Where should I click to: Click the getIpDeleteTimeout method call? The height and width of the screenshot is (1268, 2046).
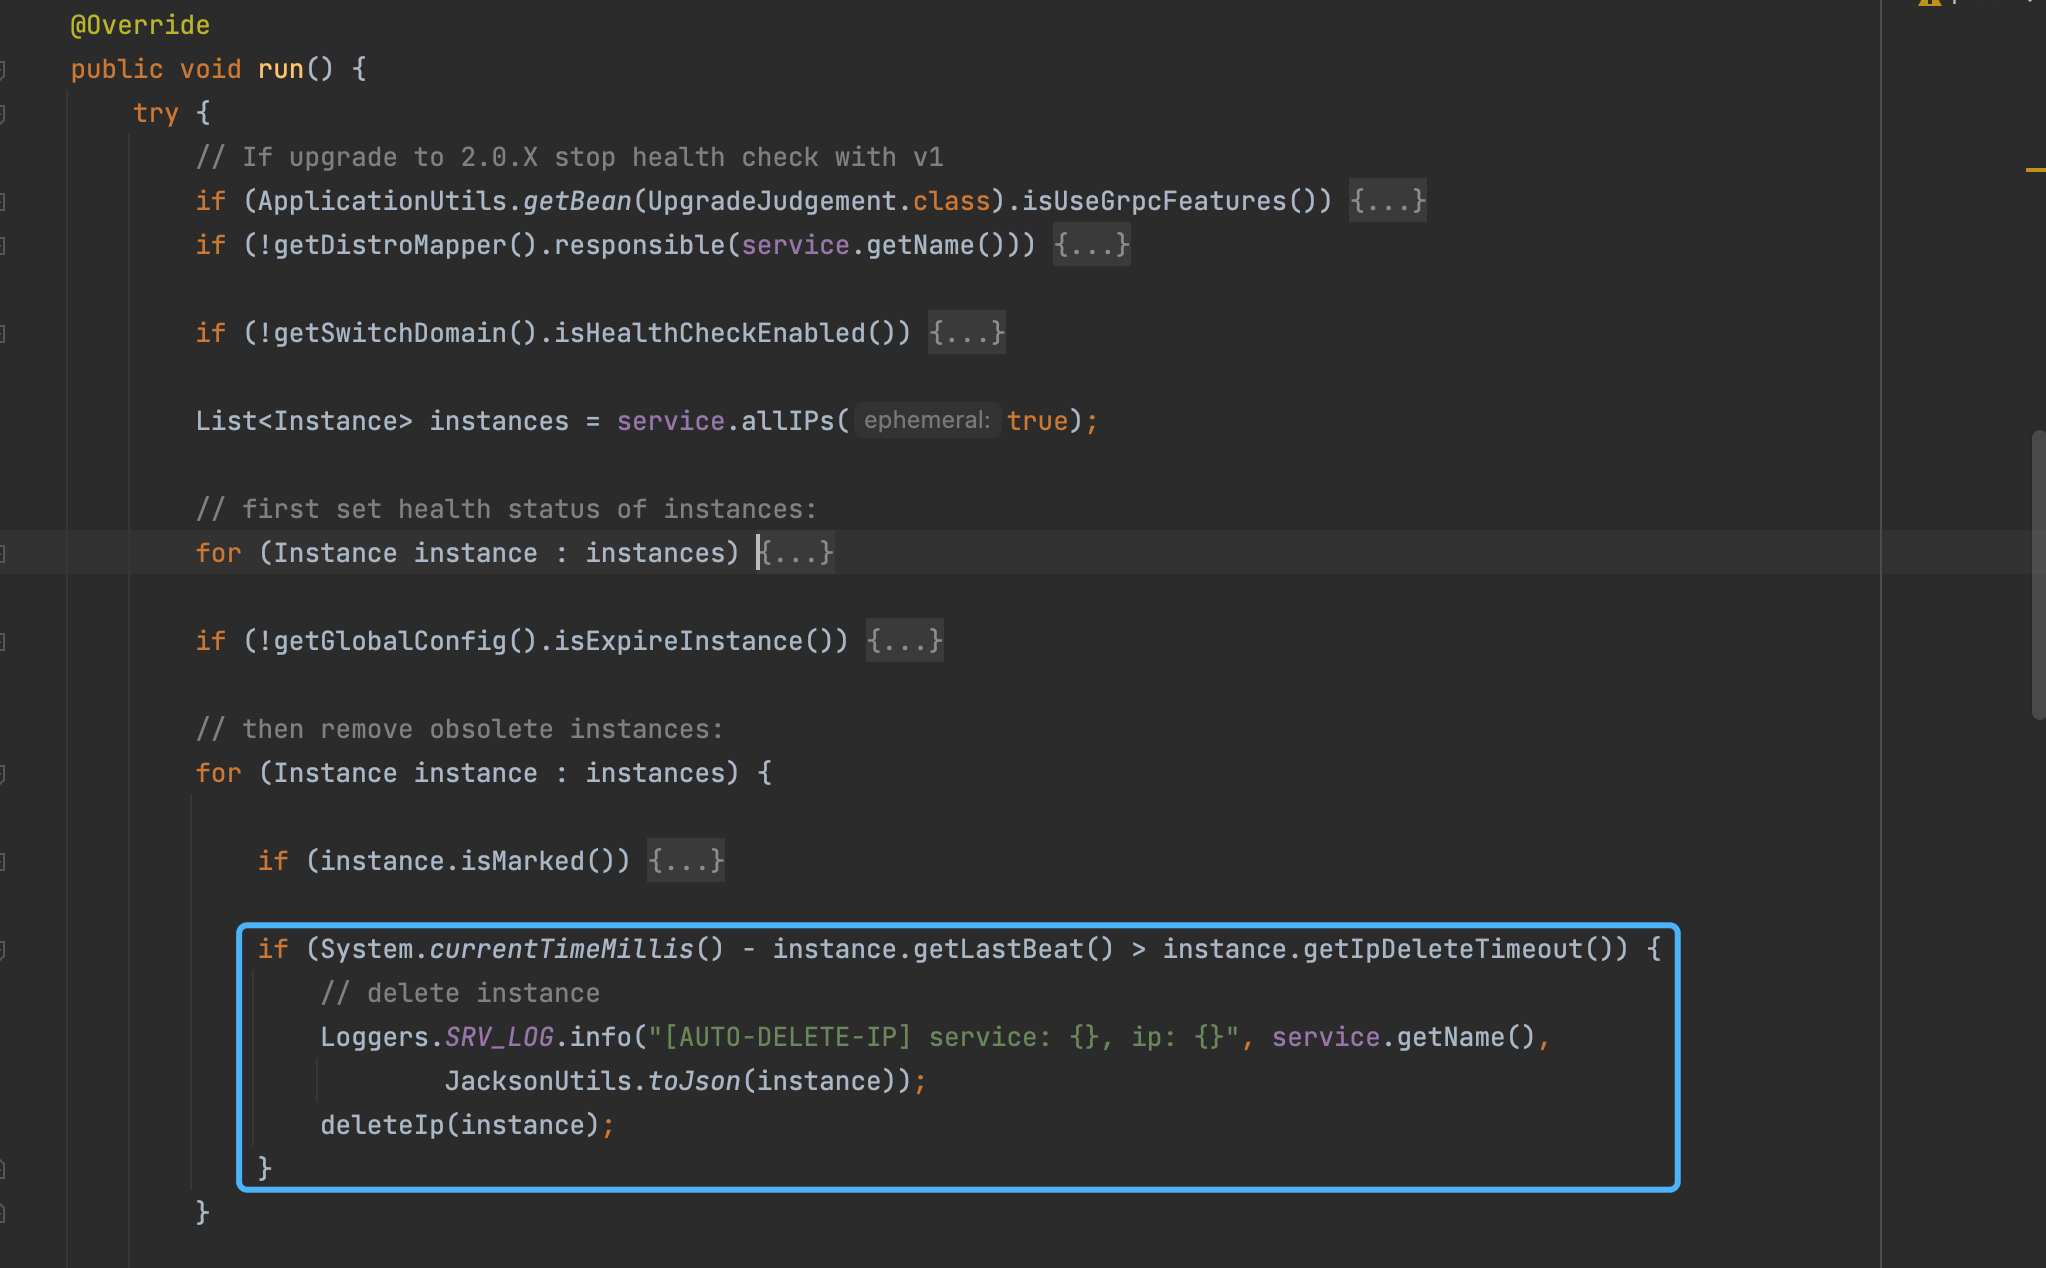click(1443, 949)
